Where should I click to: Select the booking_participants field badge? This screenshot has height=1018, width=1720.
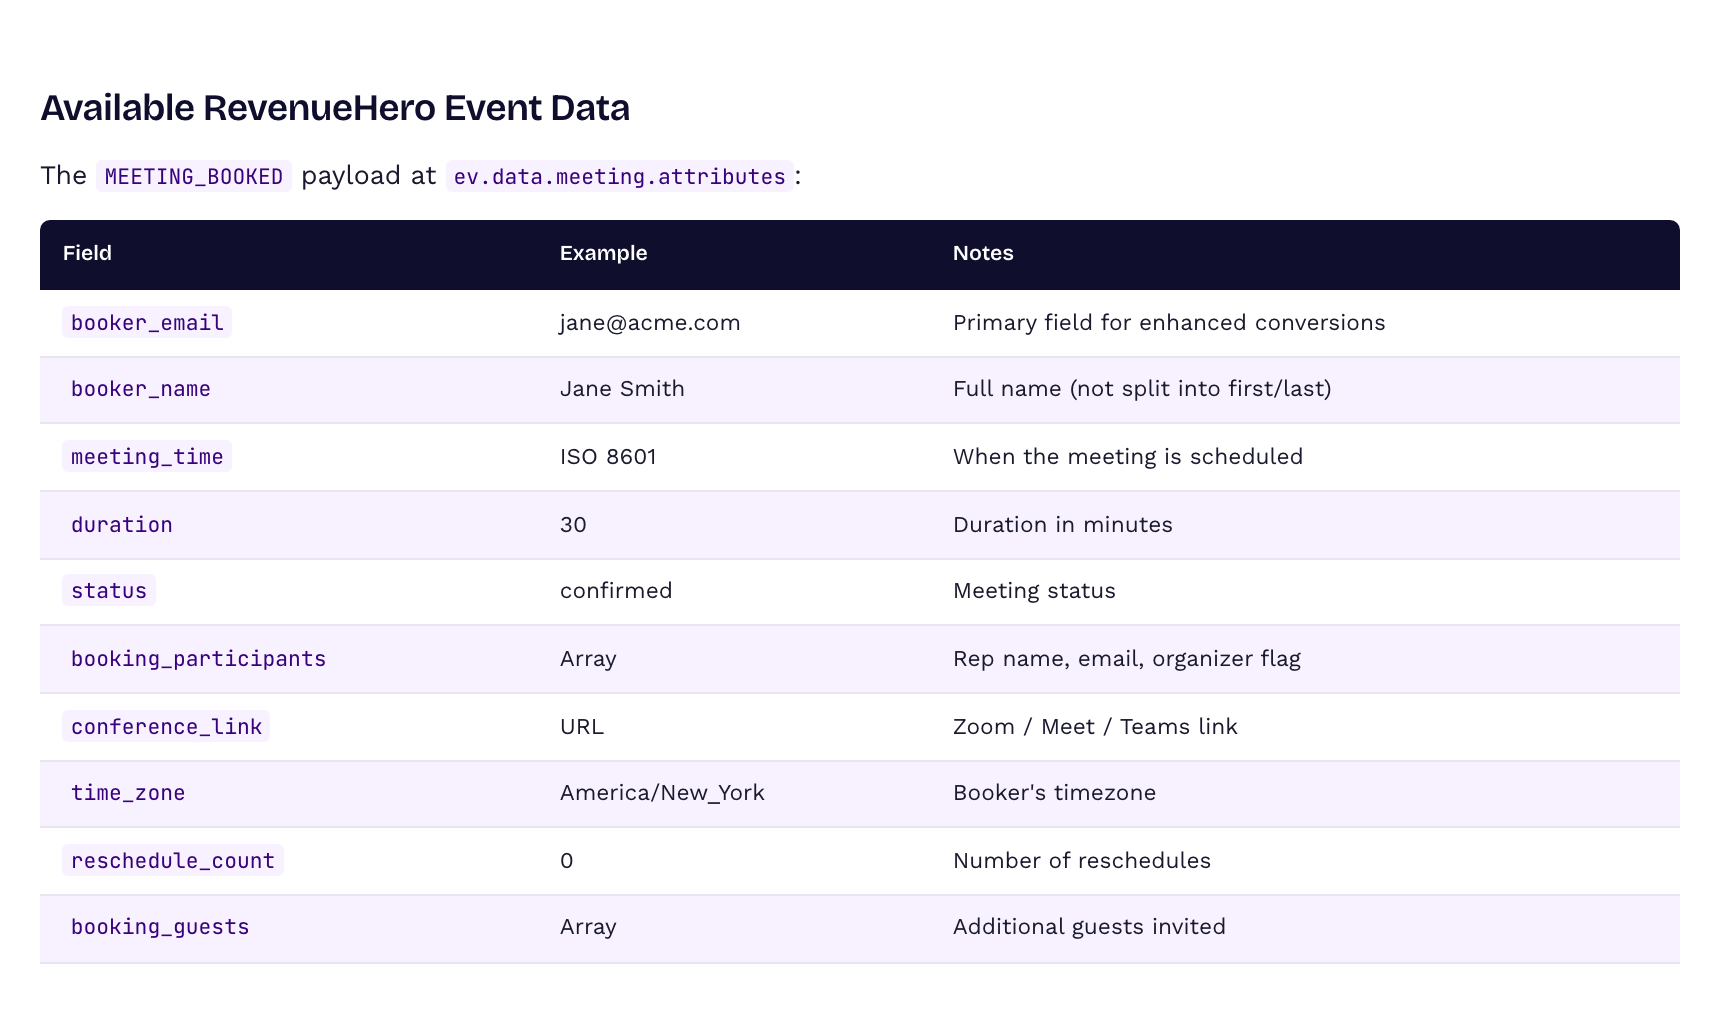pos(198,658)
